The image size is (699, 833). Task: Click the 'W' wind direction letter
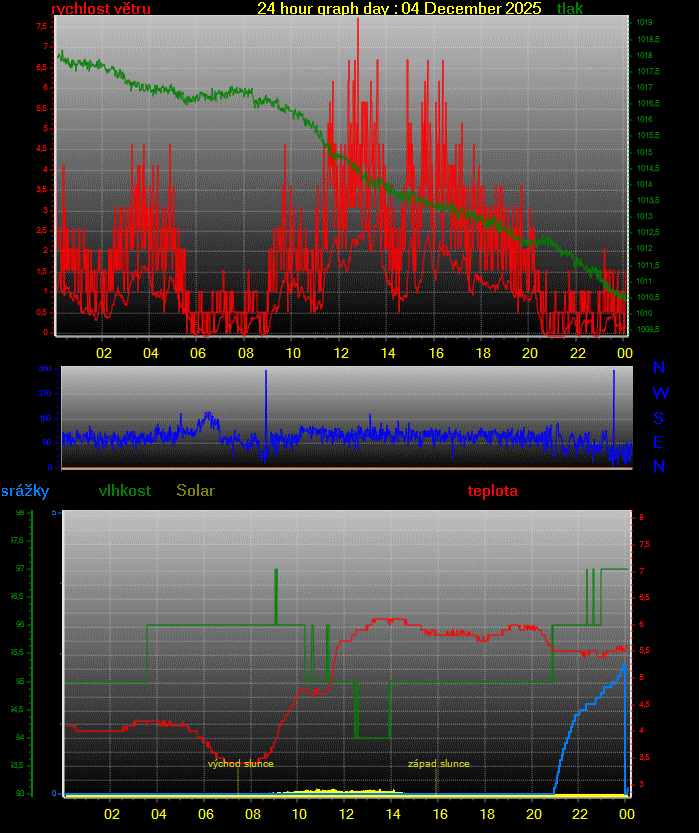660,393
